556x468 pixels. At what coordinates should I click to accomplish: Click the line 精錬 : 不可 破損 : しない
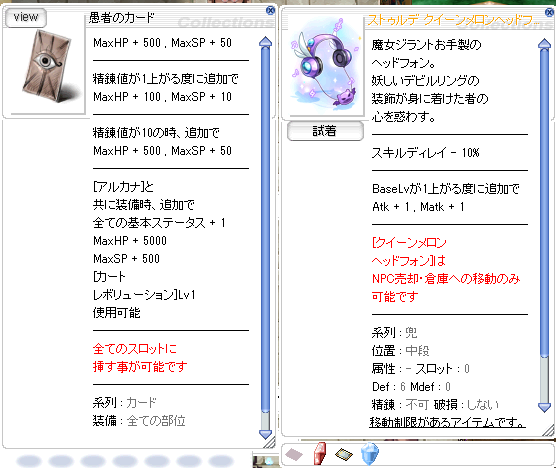coord(435,405)
